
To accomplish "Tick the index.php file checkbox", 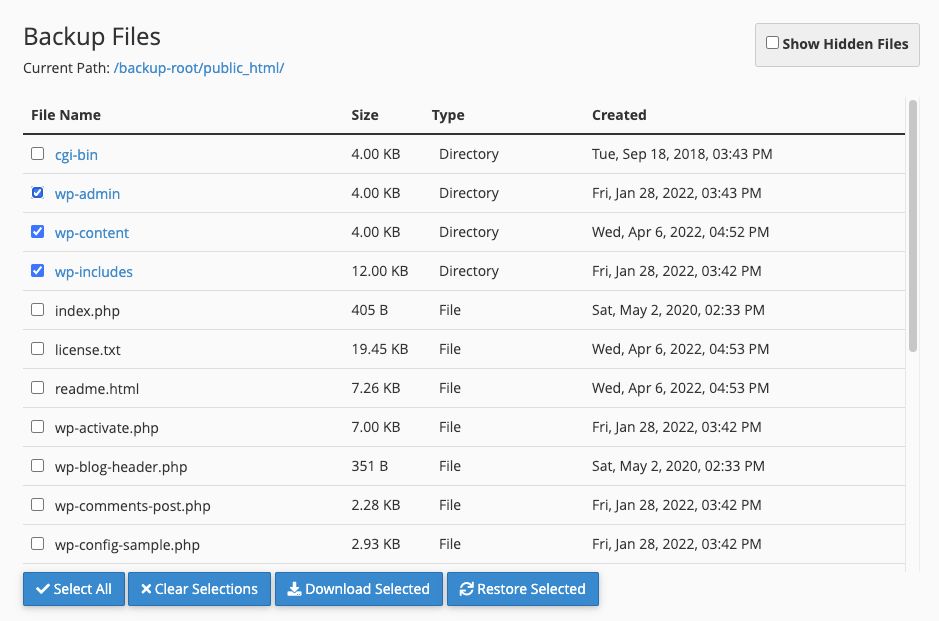I will 38,310.
